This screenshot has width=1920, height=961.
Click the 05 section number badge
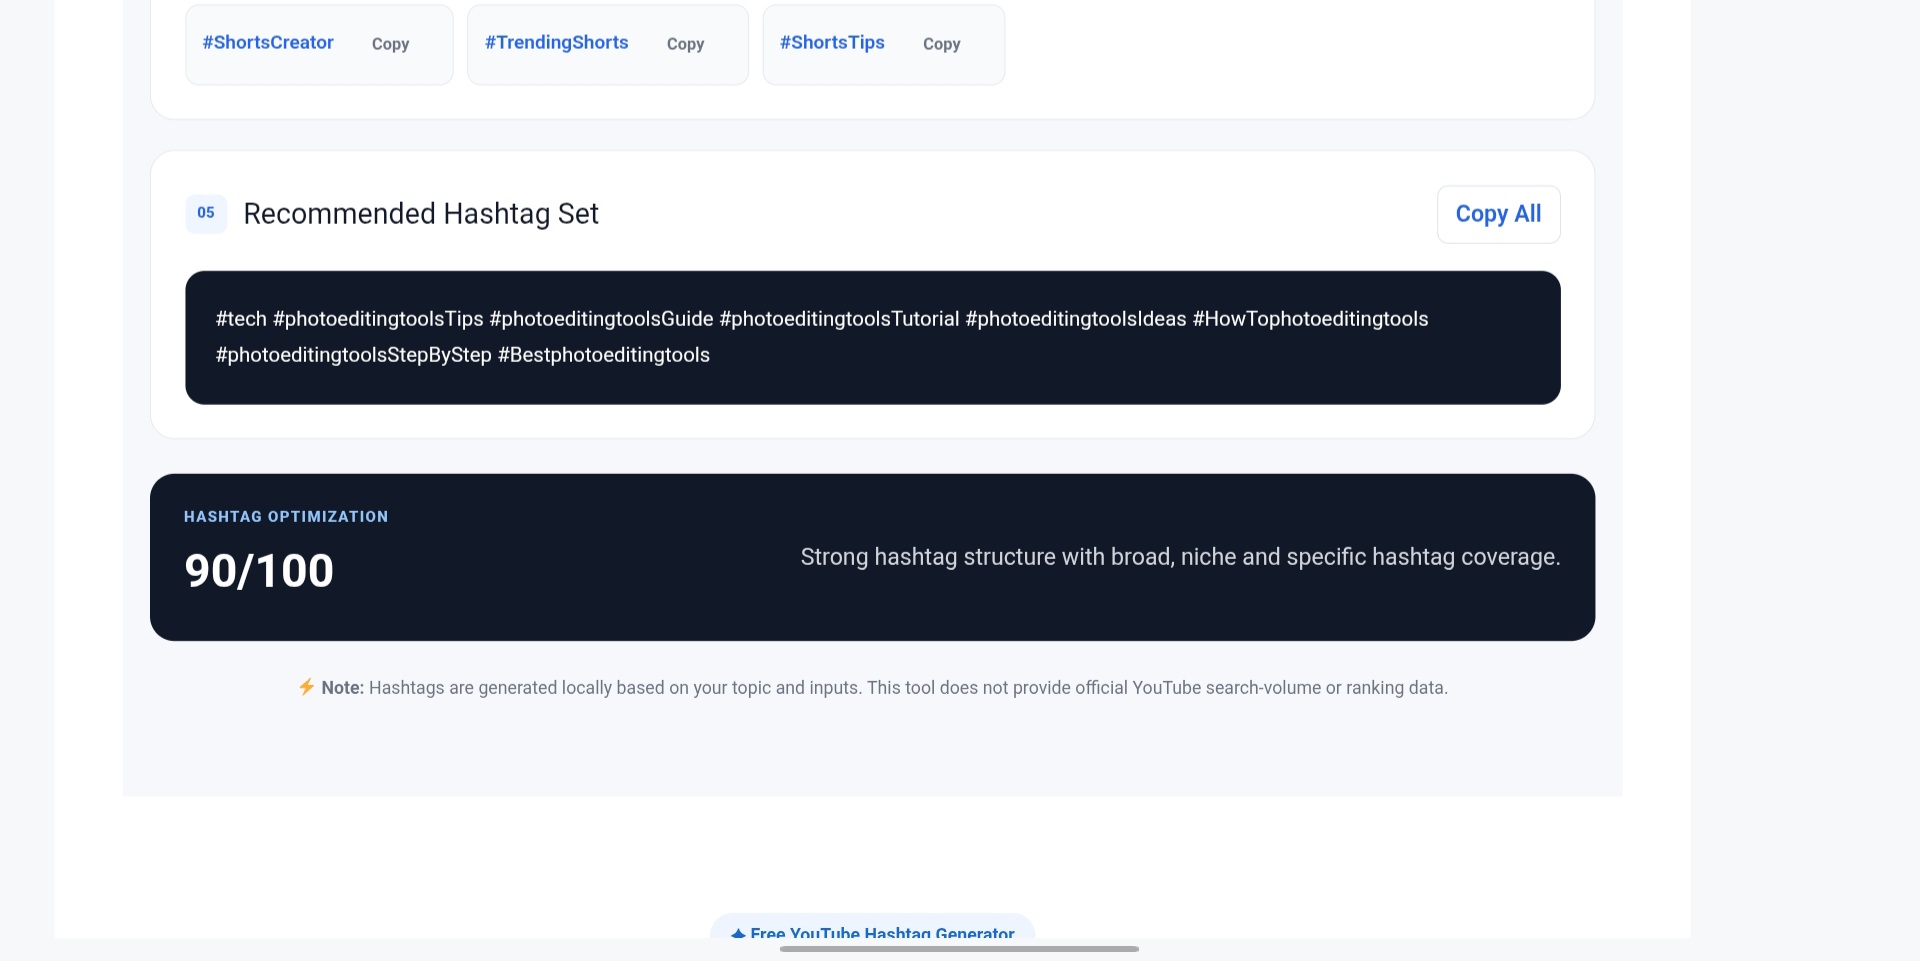pyautogui.click(x=206, y=213)
